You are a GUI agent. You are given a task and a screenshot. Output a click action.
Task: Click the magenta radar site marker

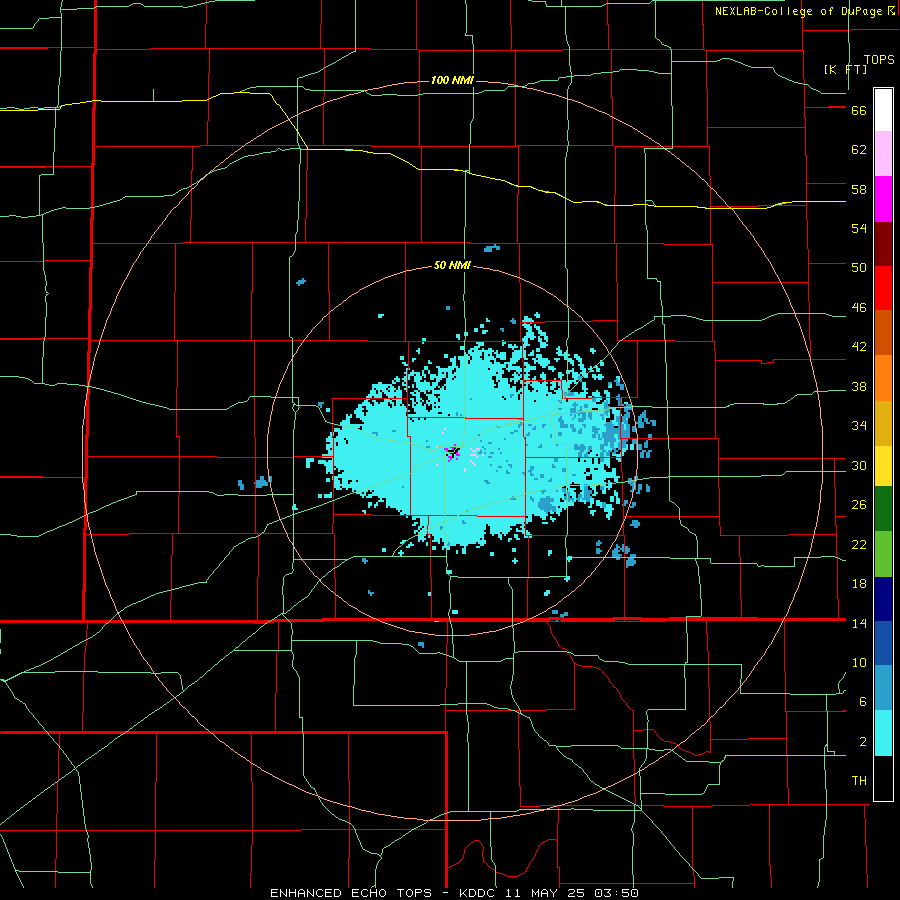click(453, 452)
